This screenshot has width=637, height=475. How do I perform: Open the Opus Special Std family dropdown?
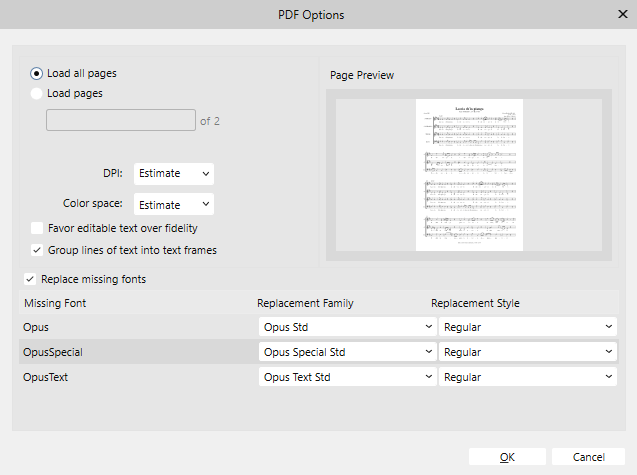pos(347,352)
